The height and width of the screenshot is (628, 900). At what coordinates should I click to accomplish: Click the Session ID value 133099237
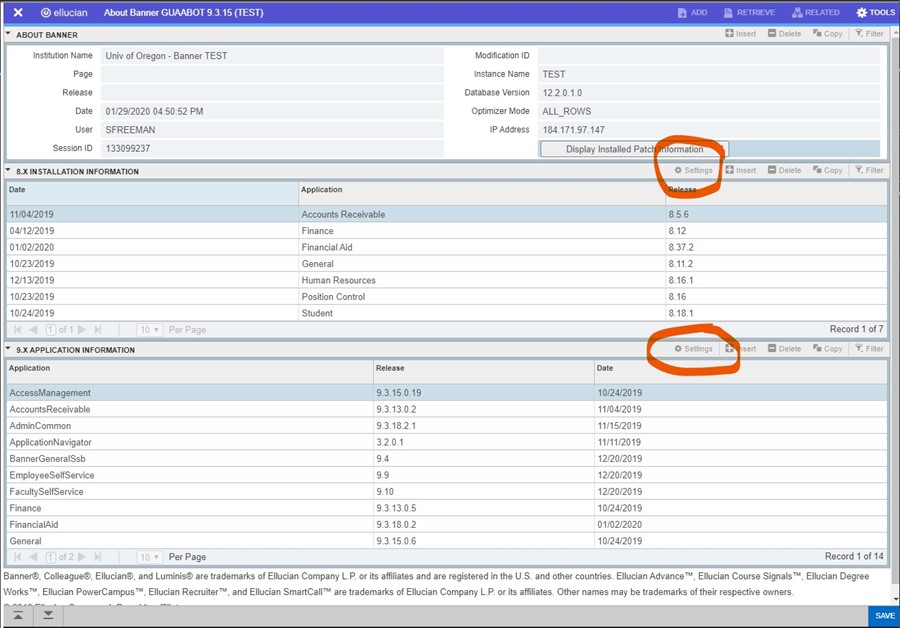coord(127,148)
